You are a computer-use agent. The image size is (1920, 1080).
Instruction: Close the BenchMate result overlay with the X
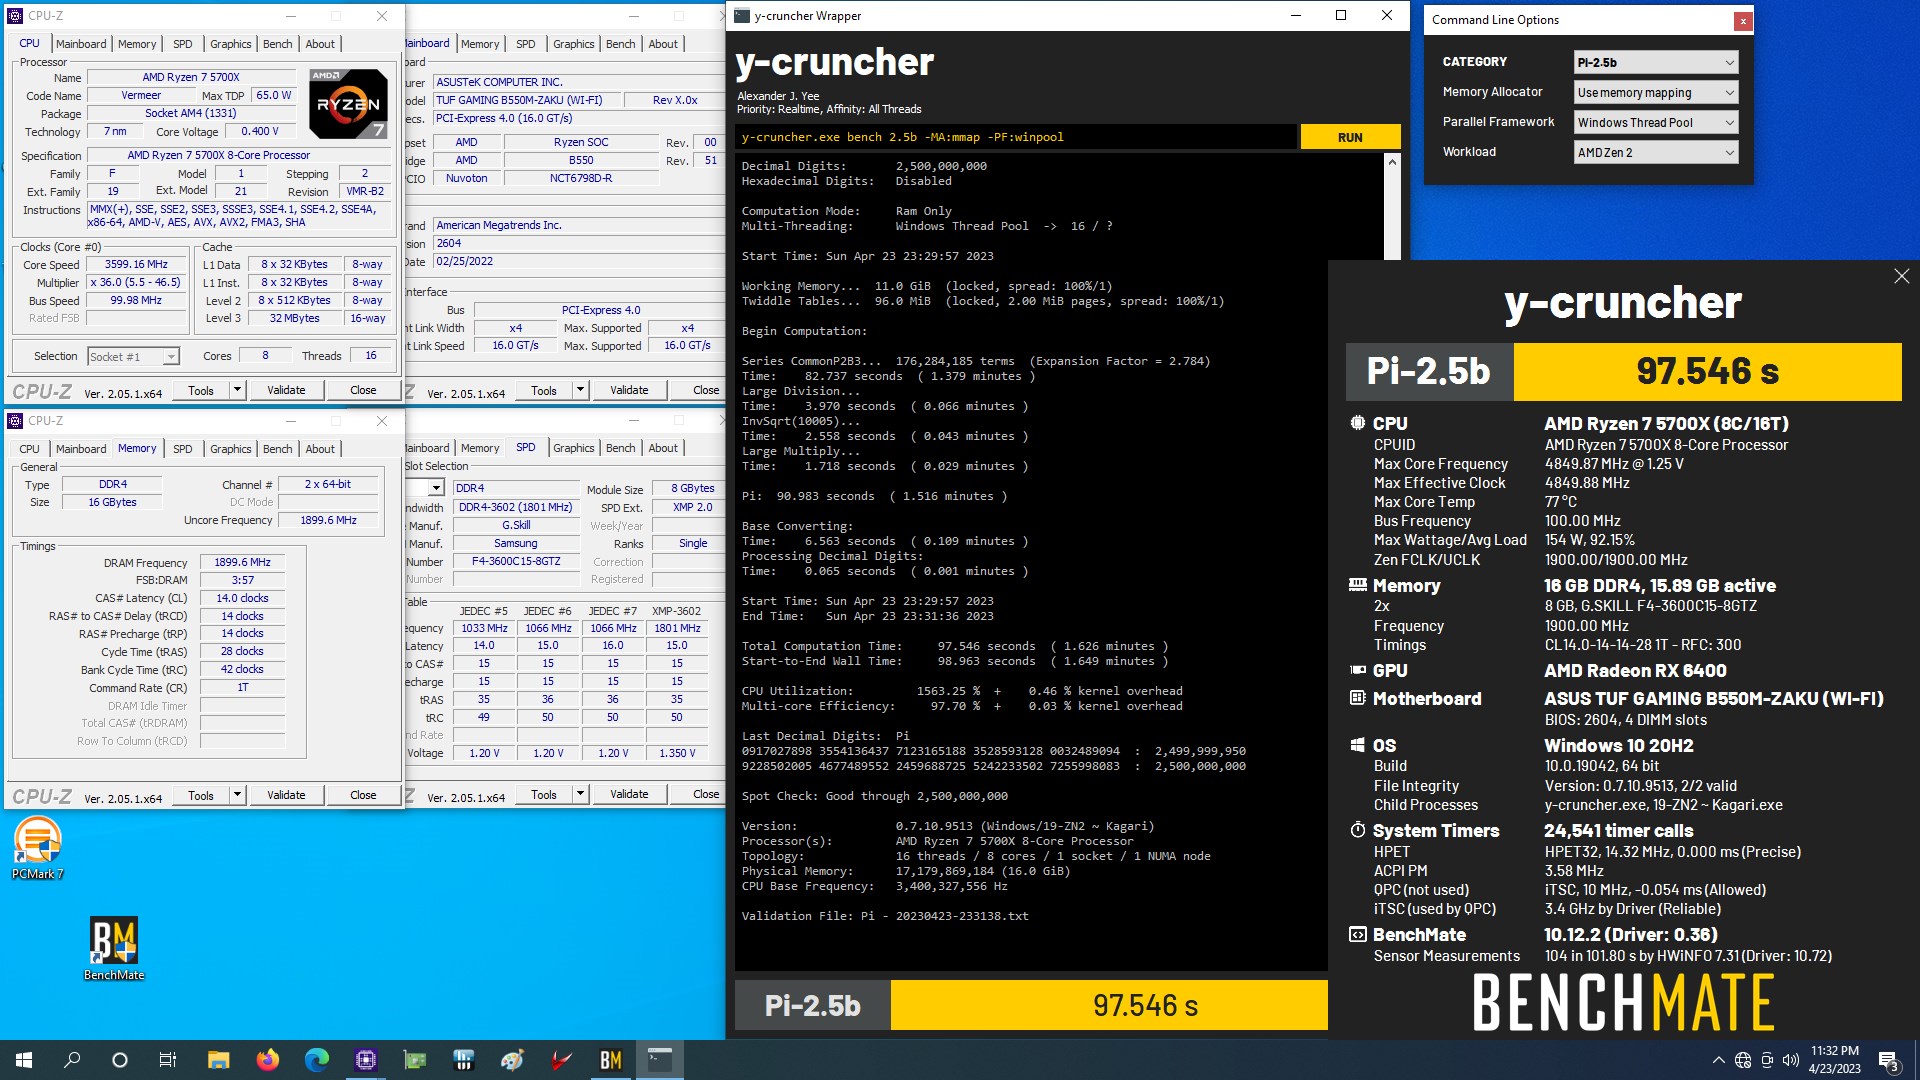(x=1901, y=276)
